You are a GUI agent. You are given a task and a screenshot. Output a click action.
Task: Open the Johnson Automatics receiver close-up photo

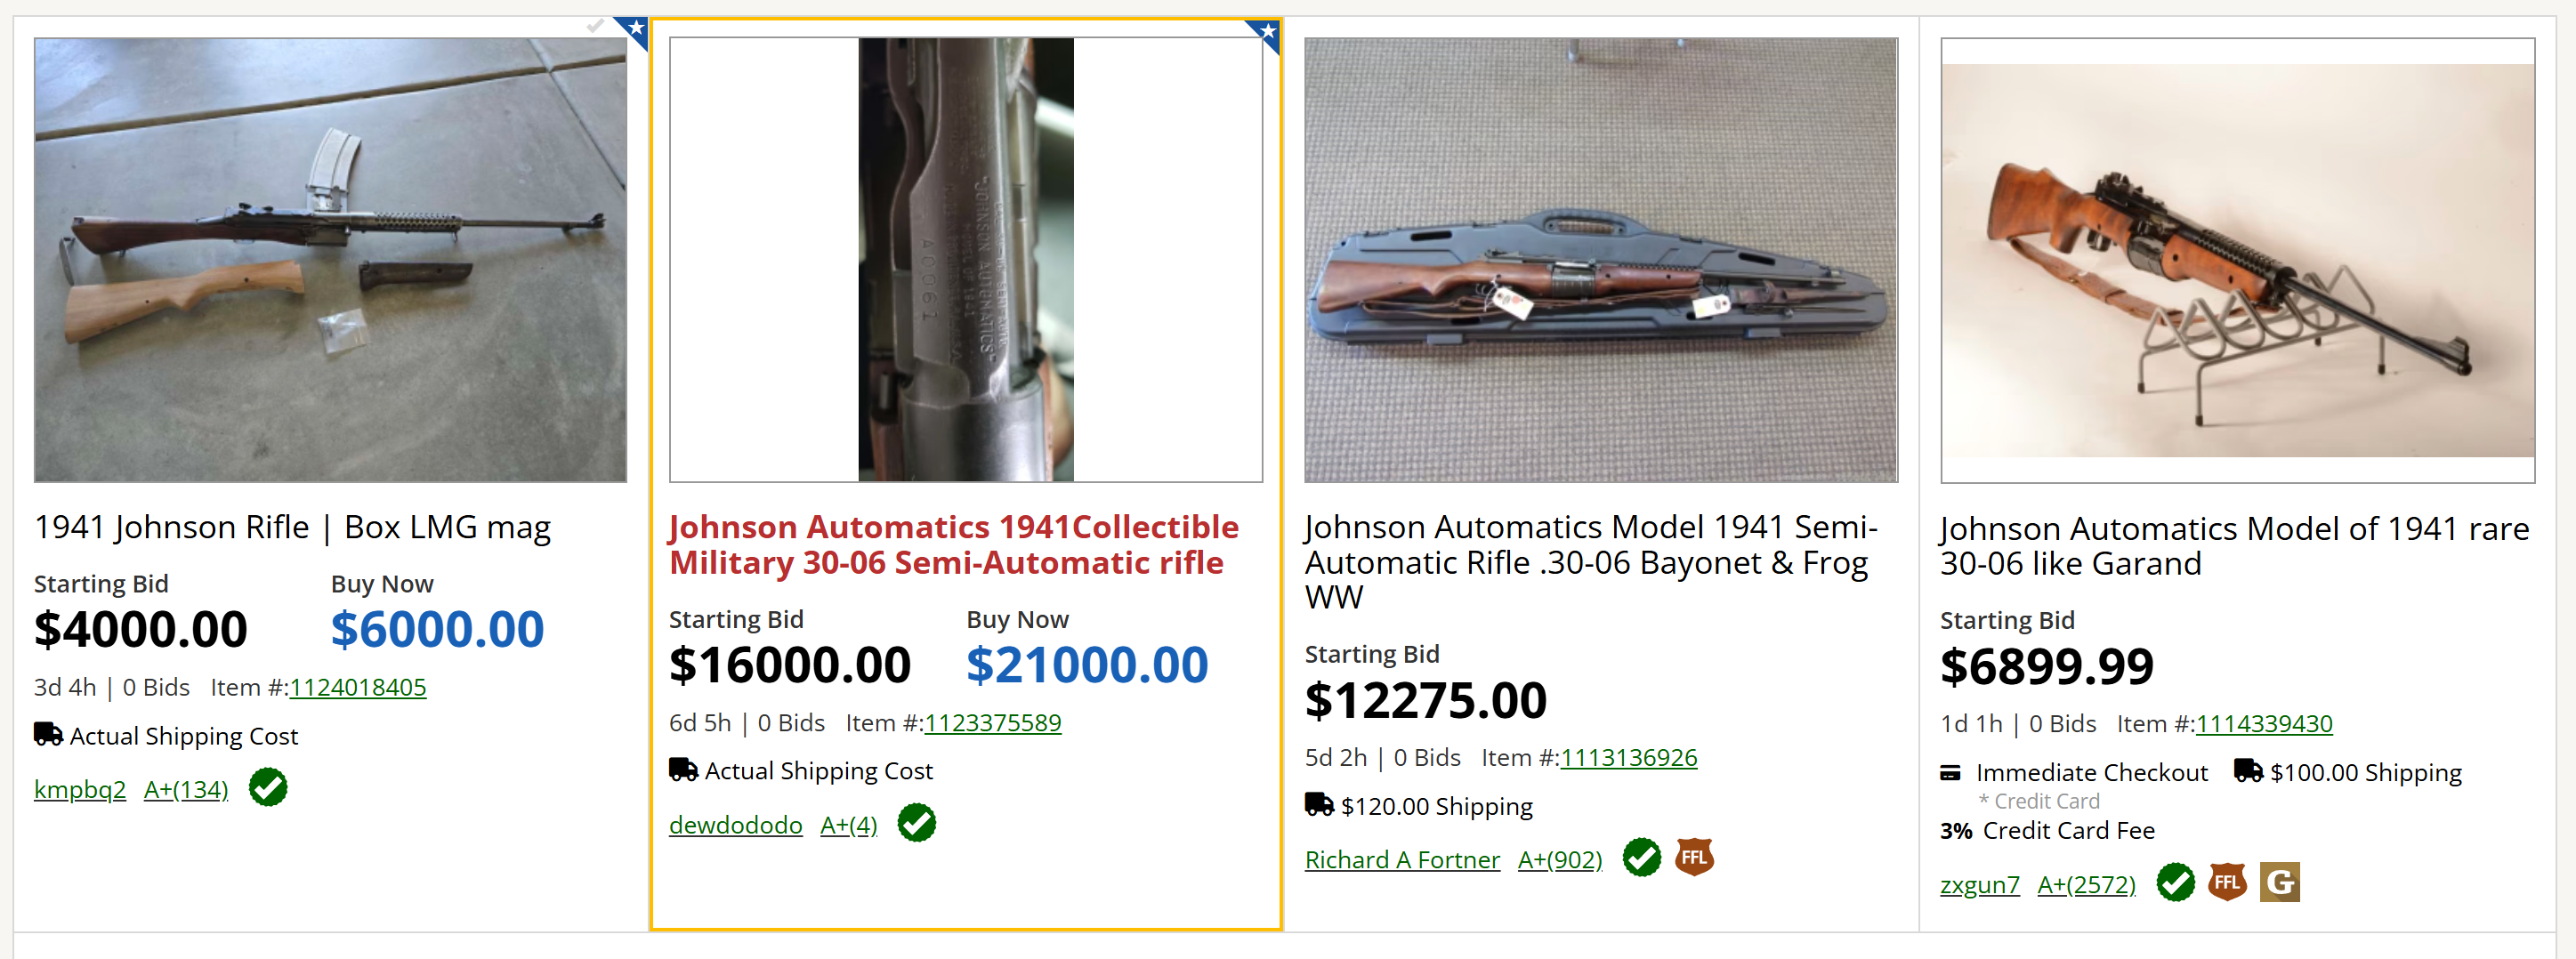pyautogui.click(x=965, y=260)
